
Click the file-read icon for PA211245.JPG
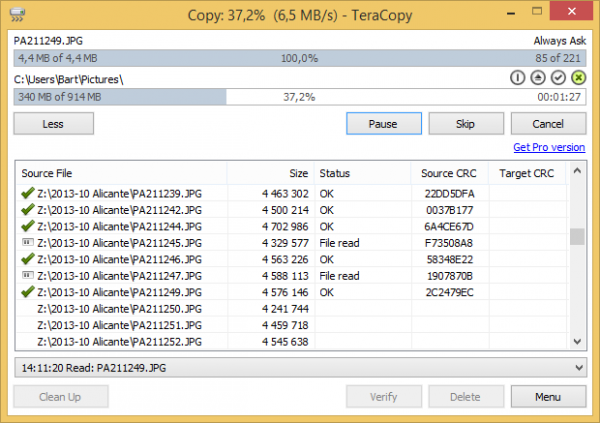pos(28,242)
